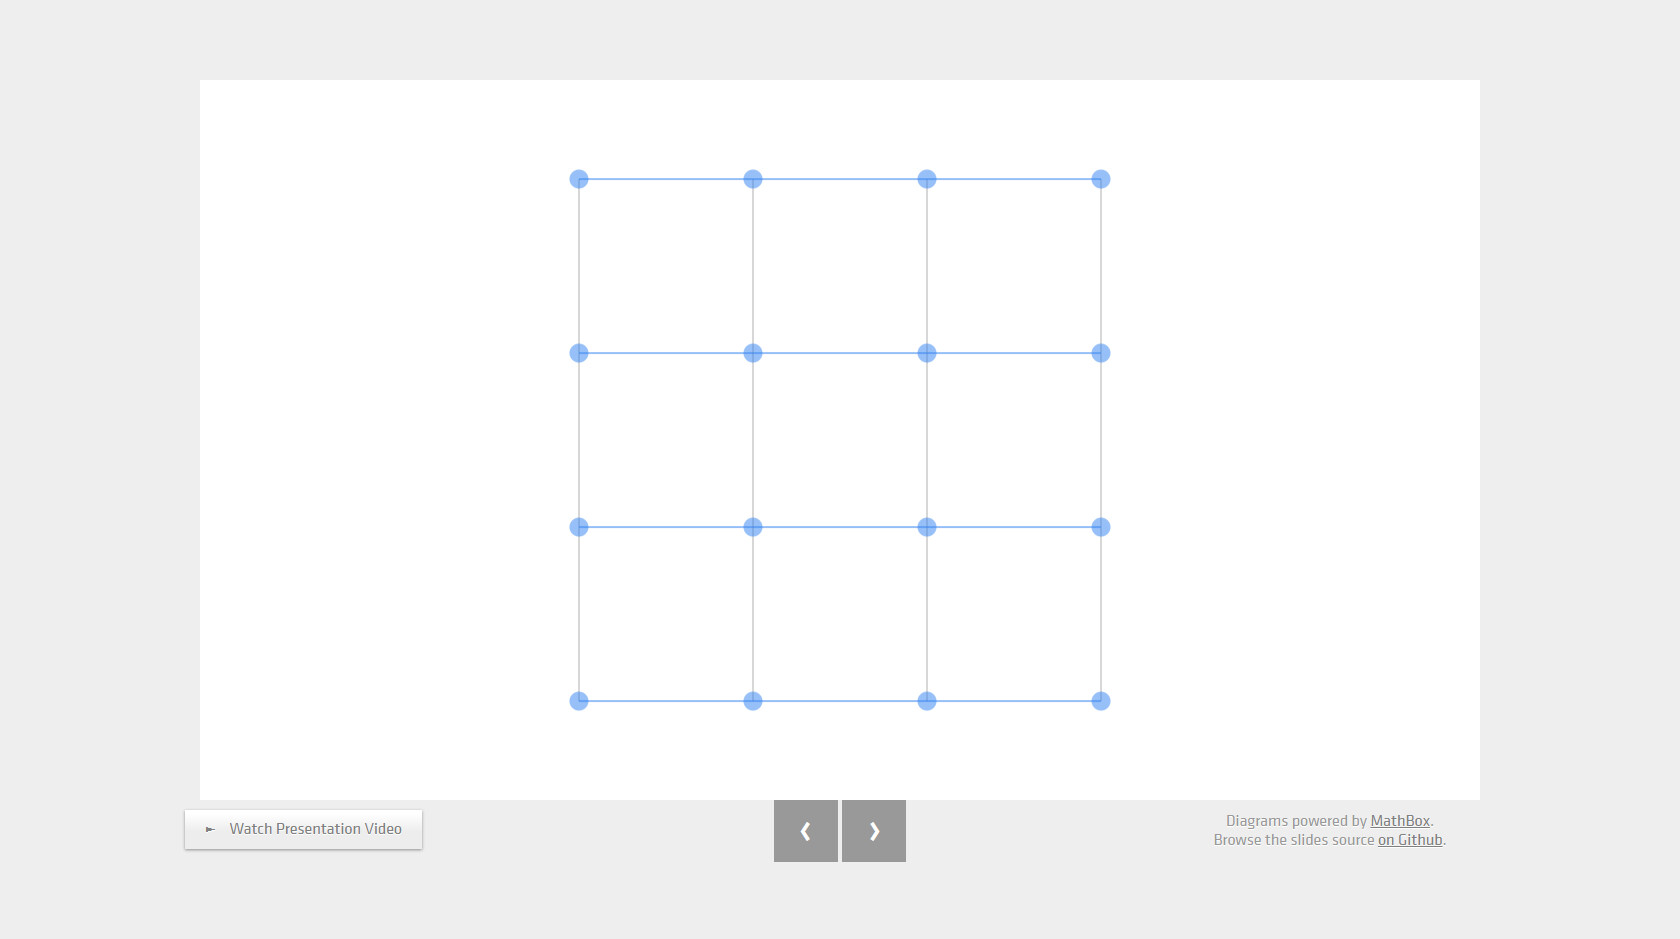Click leftmost node in third row
Screen dimensions: 1680x939
tap(579, 527)
